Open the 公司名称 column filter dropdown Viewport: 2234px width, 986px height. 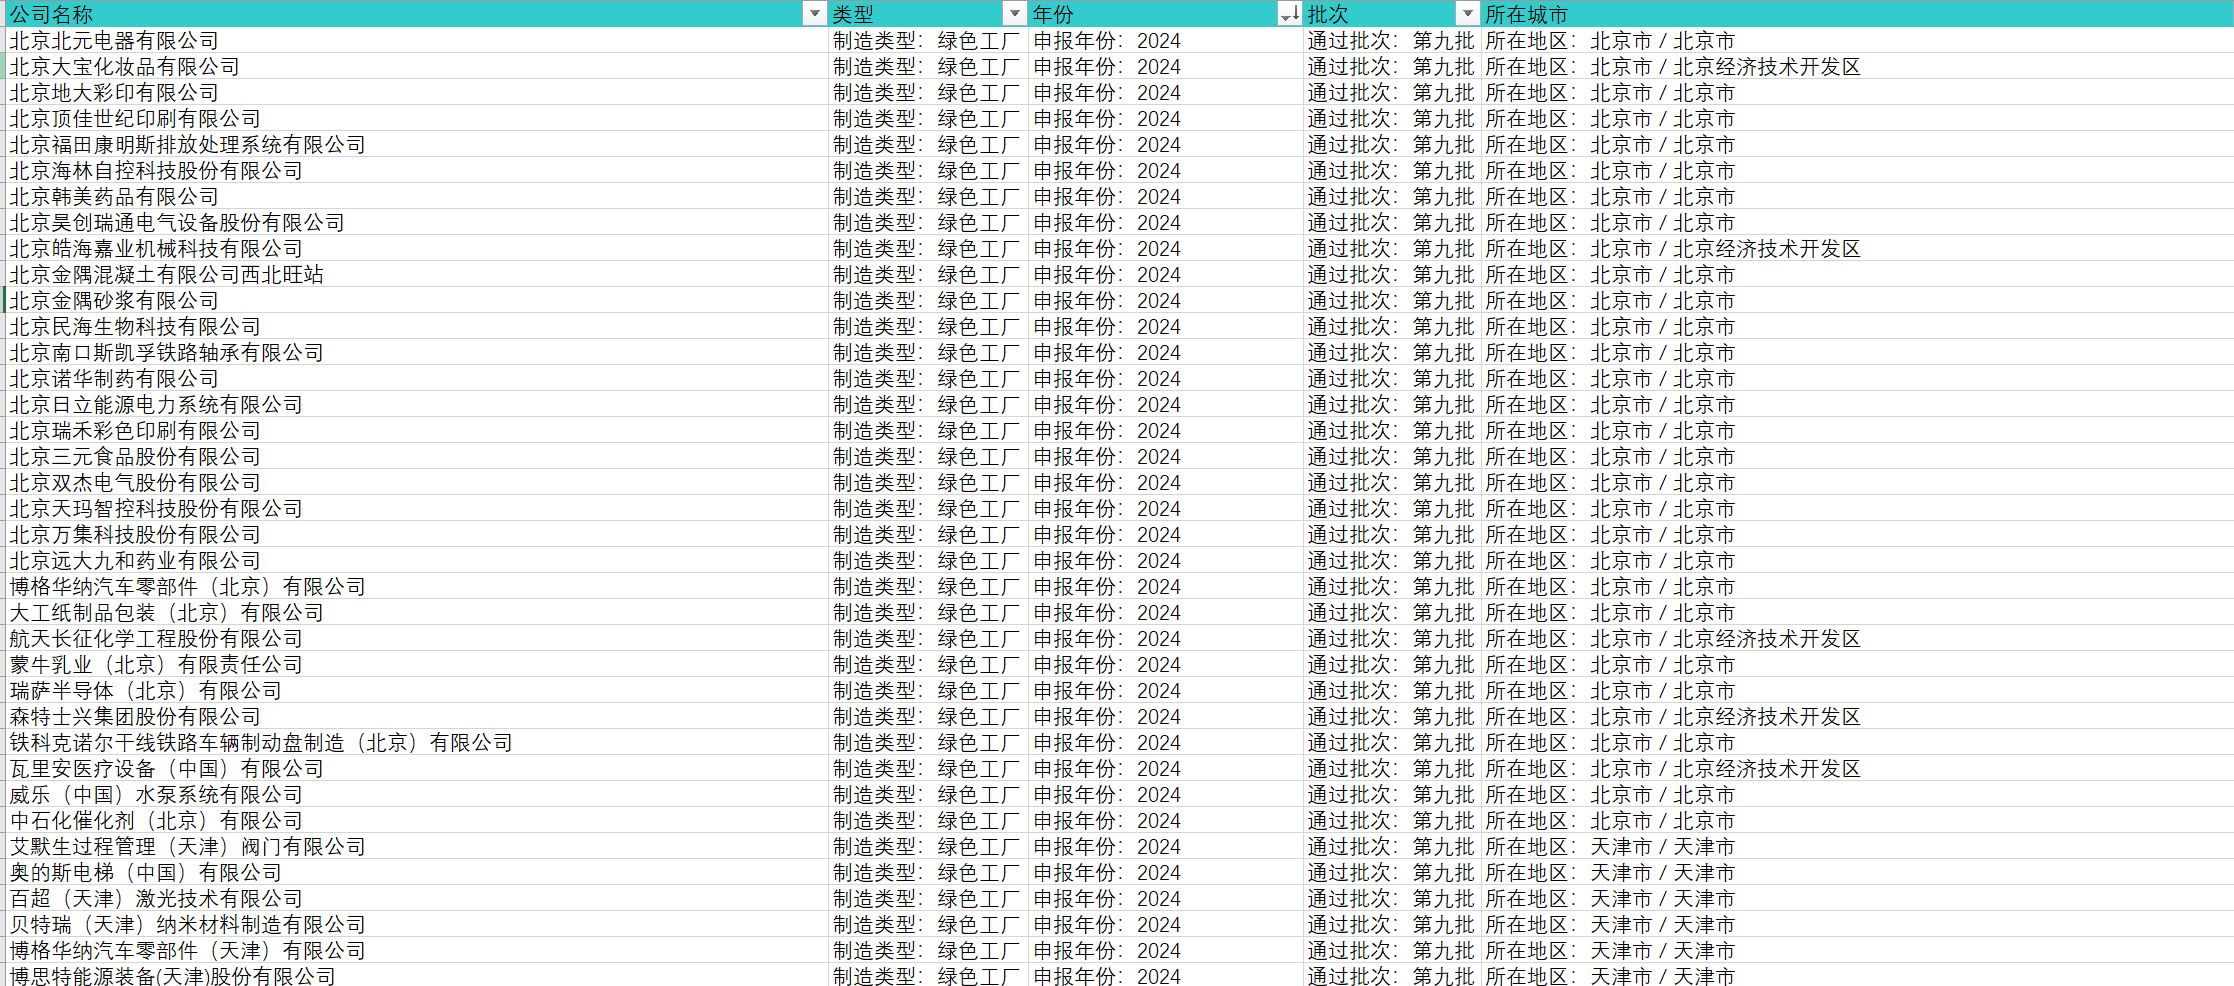coord(814,14)
